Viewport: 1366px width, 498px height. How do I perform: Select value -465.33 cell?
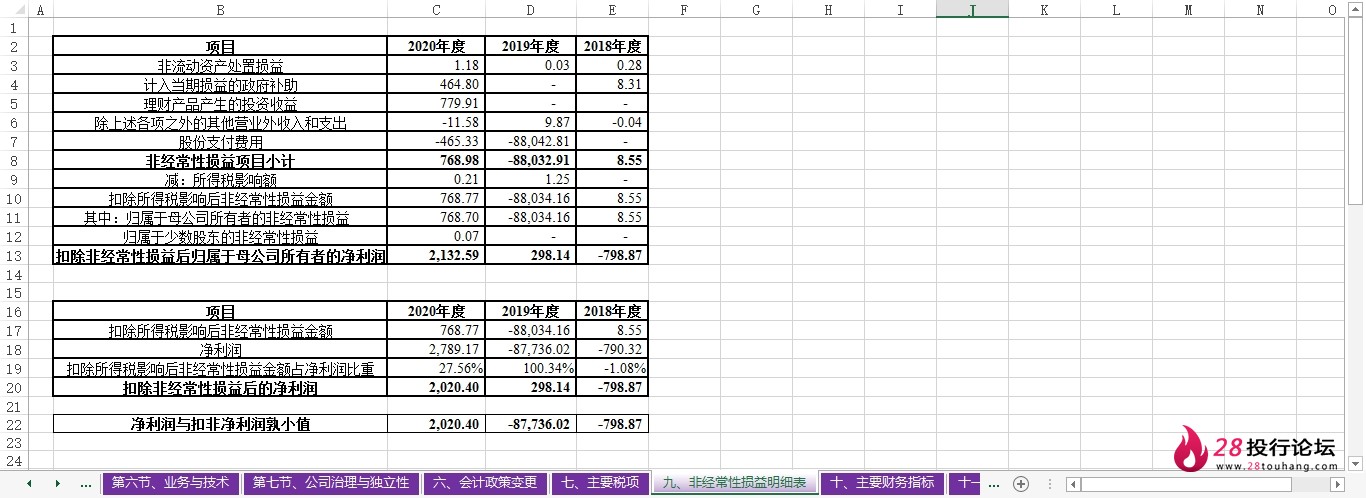click(x=436, y=142)
